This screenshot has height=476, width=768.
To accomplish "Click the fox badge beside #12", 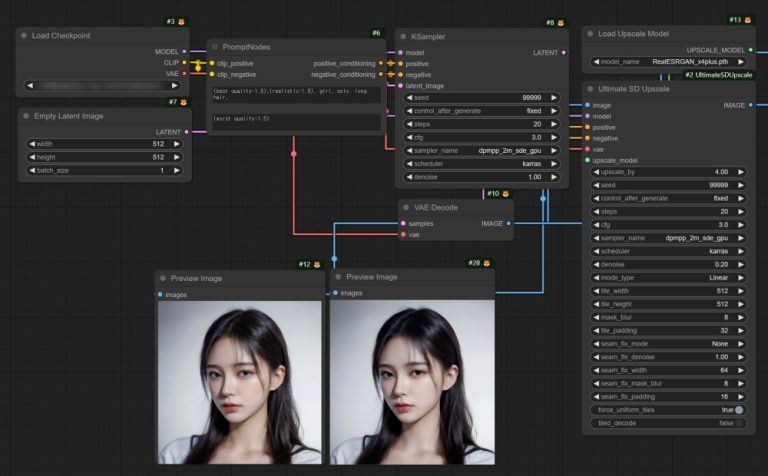I will coord(317,264).
